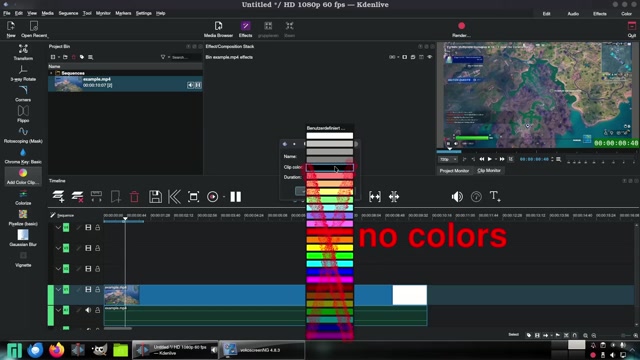
Task: Collapse the Sequences folder in Project Bin
Action: click(x=51, y=73)
